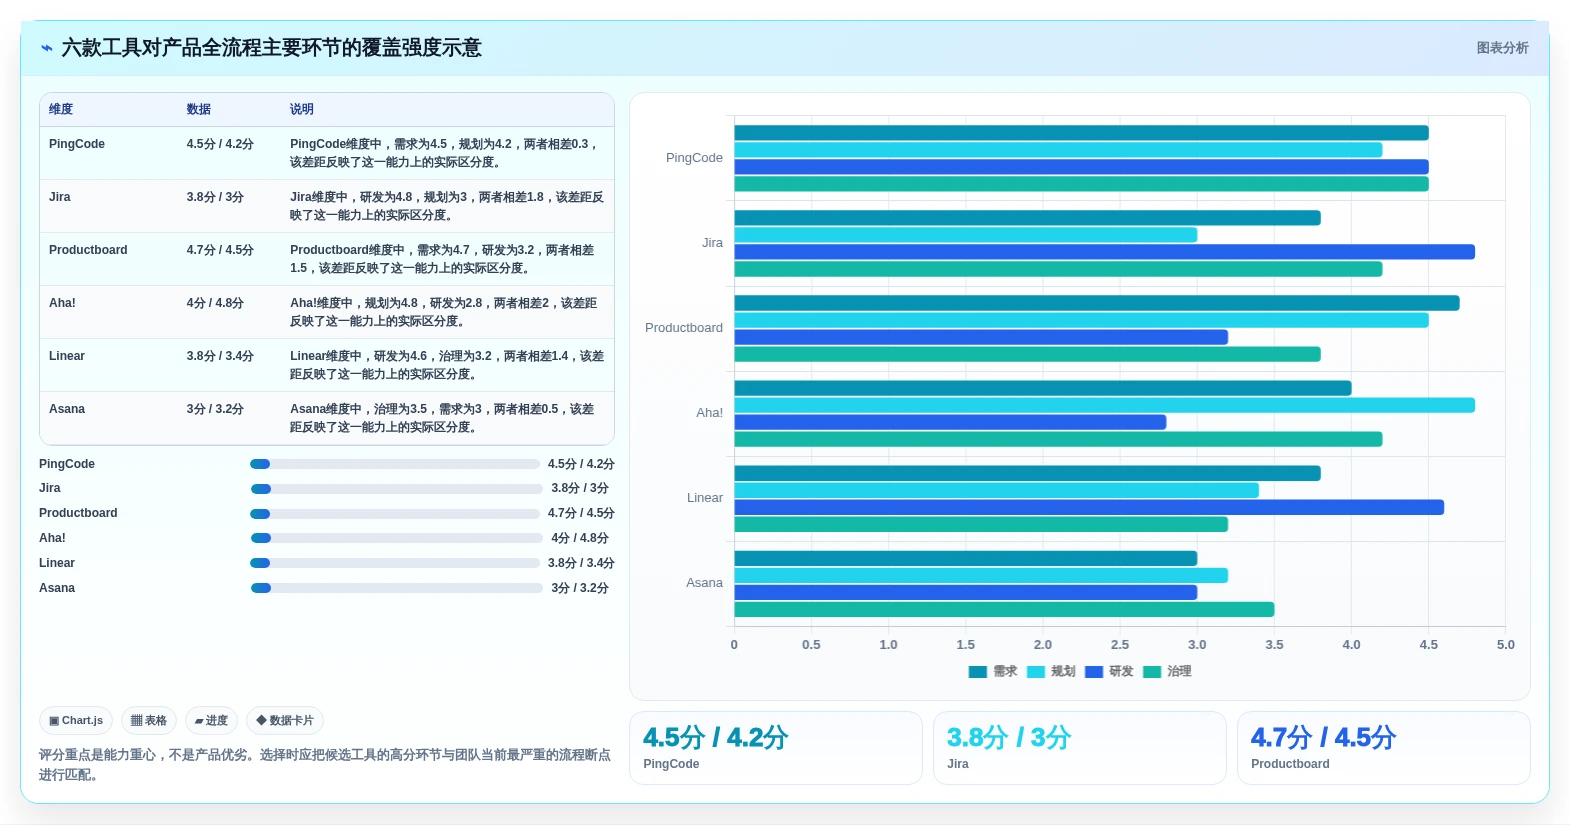Select the PingCode table row name
This screenshot has height=825, width=1570.
click(77, 144)
